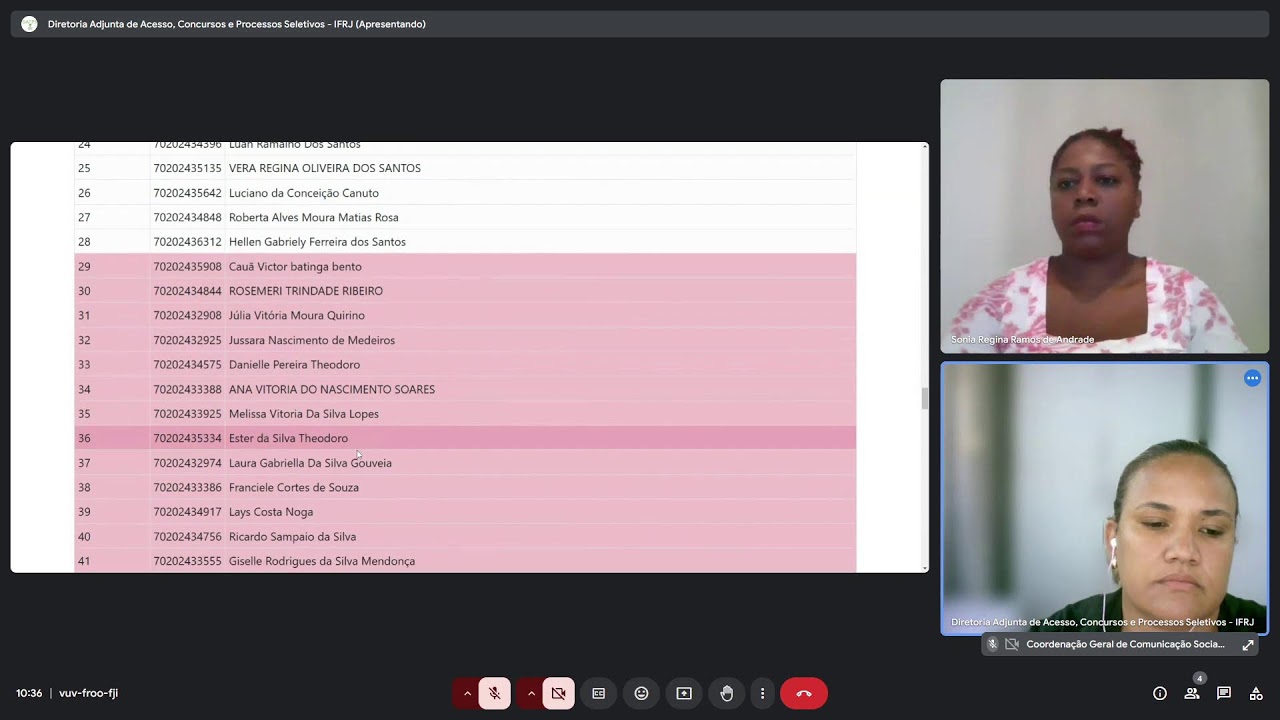Click the name ROSEMERI TRINDADE RIBEIRO
Image resolution: width=1280 pixels, height=720 pixels.
click(306, 291)
